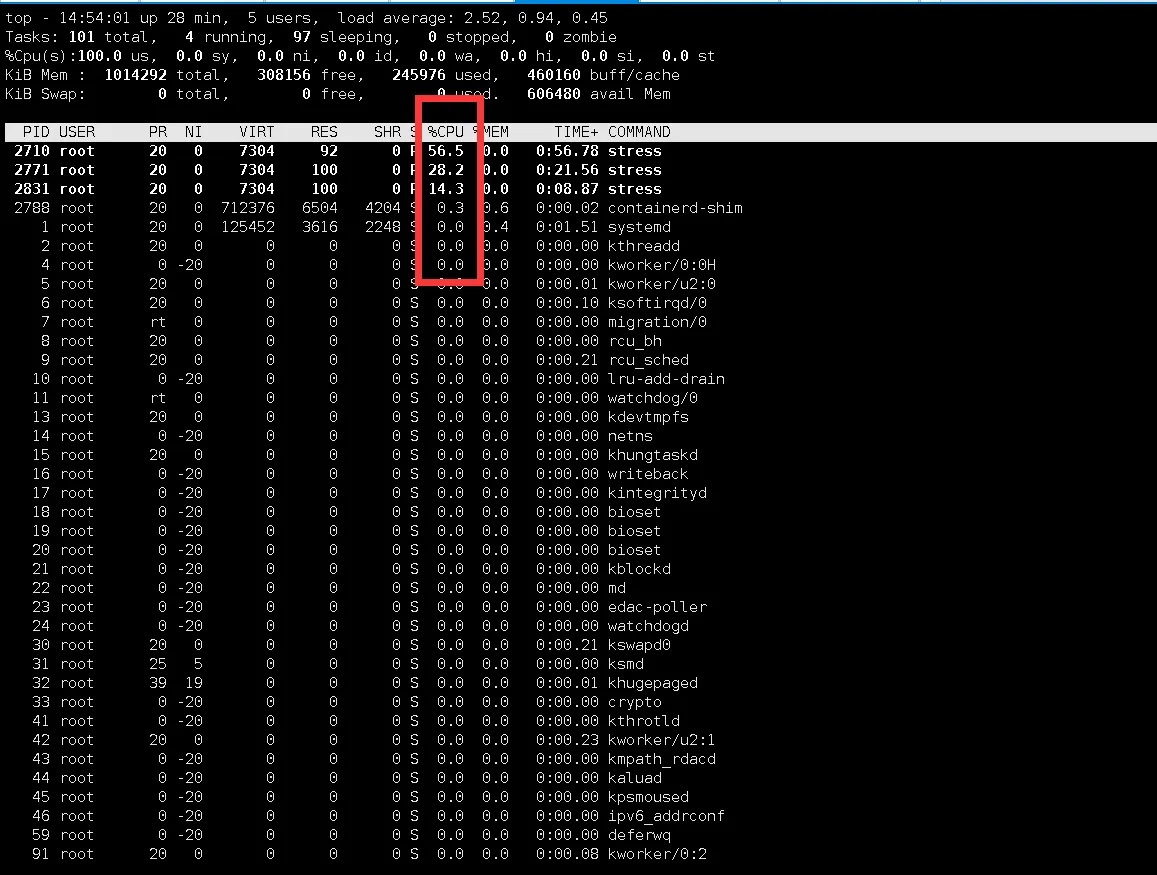Click the kworker/0:2 command
The width and height of the screenshot is (1157, 875).
[657, 854]
